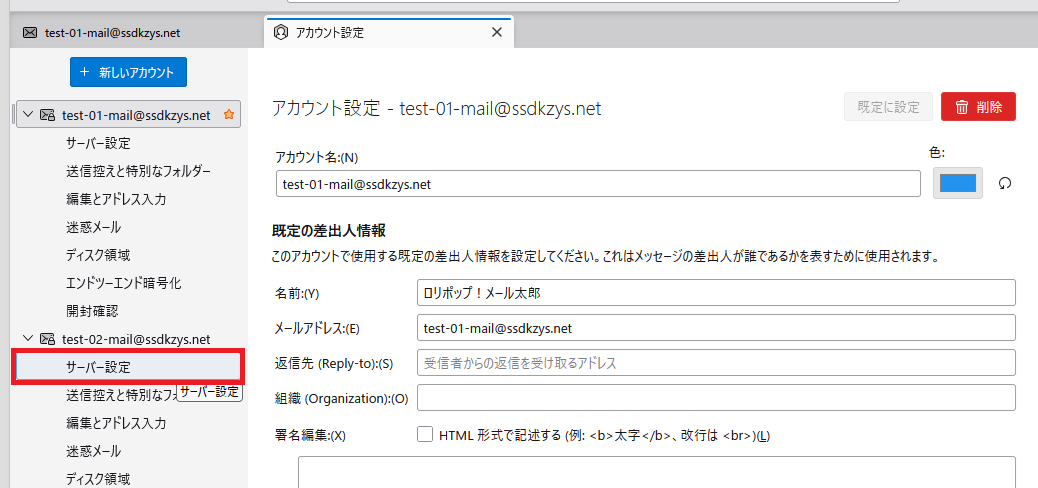1038x488 pixels.
Task: Enable the HTML 形式で記述する checkbox
Action: point(425,435)
